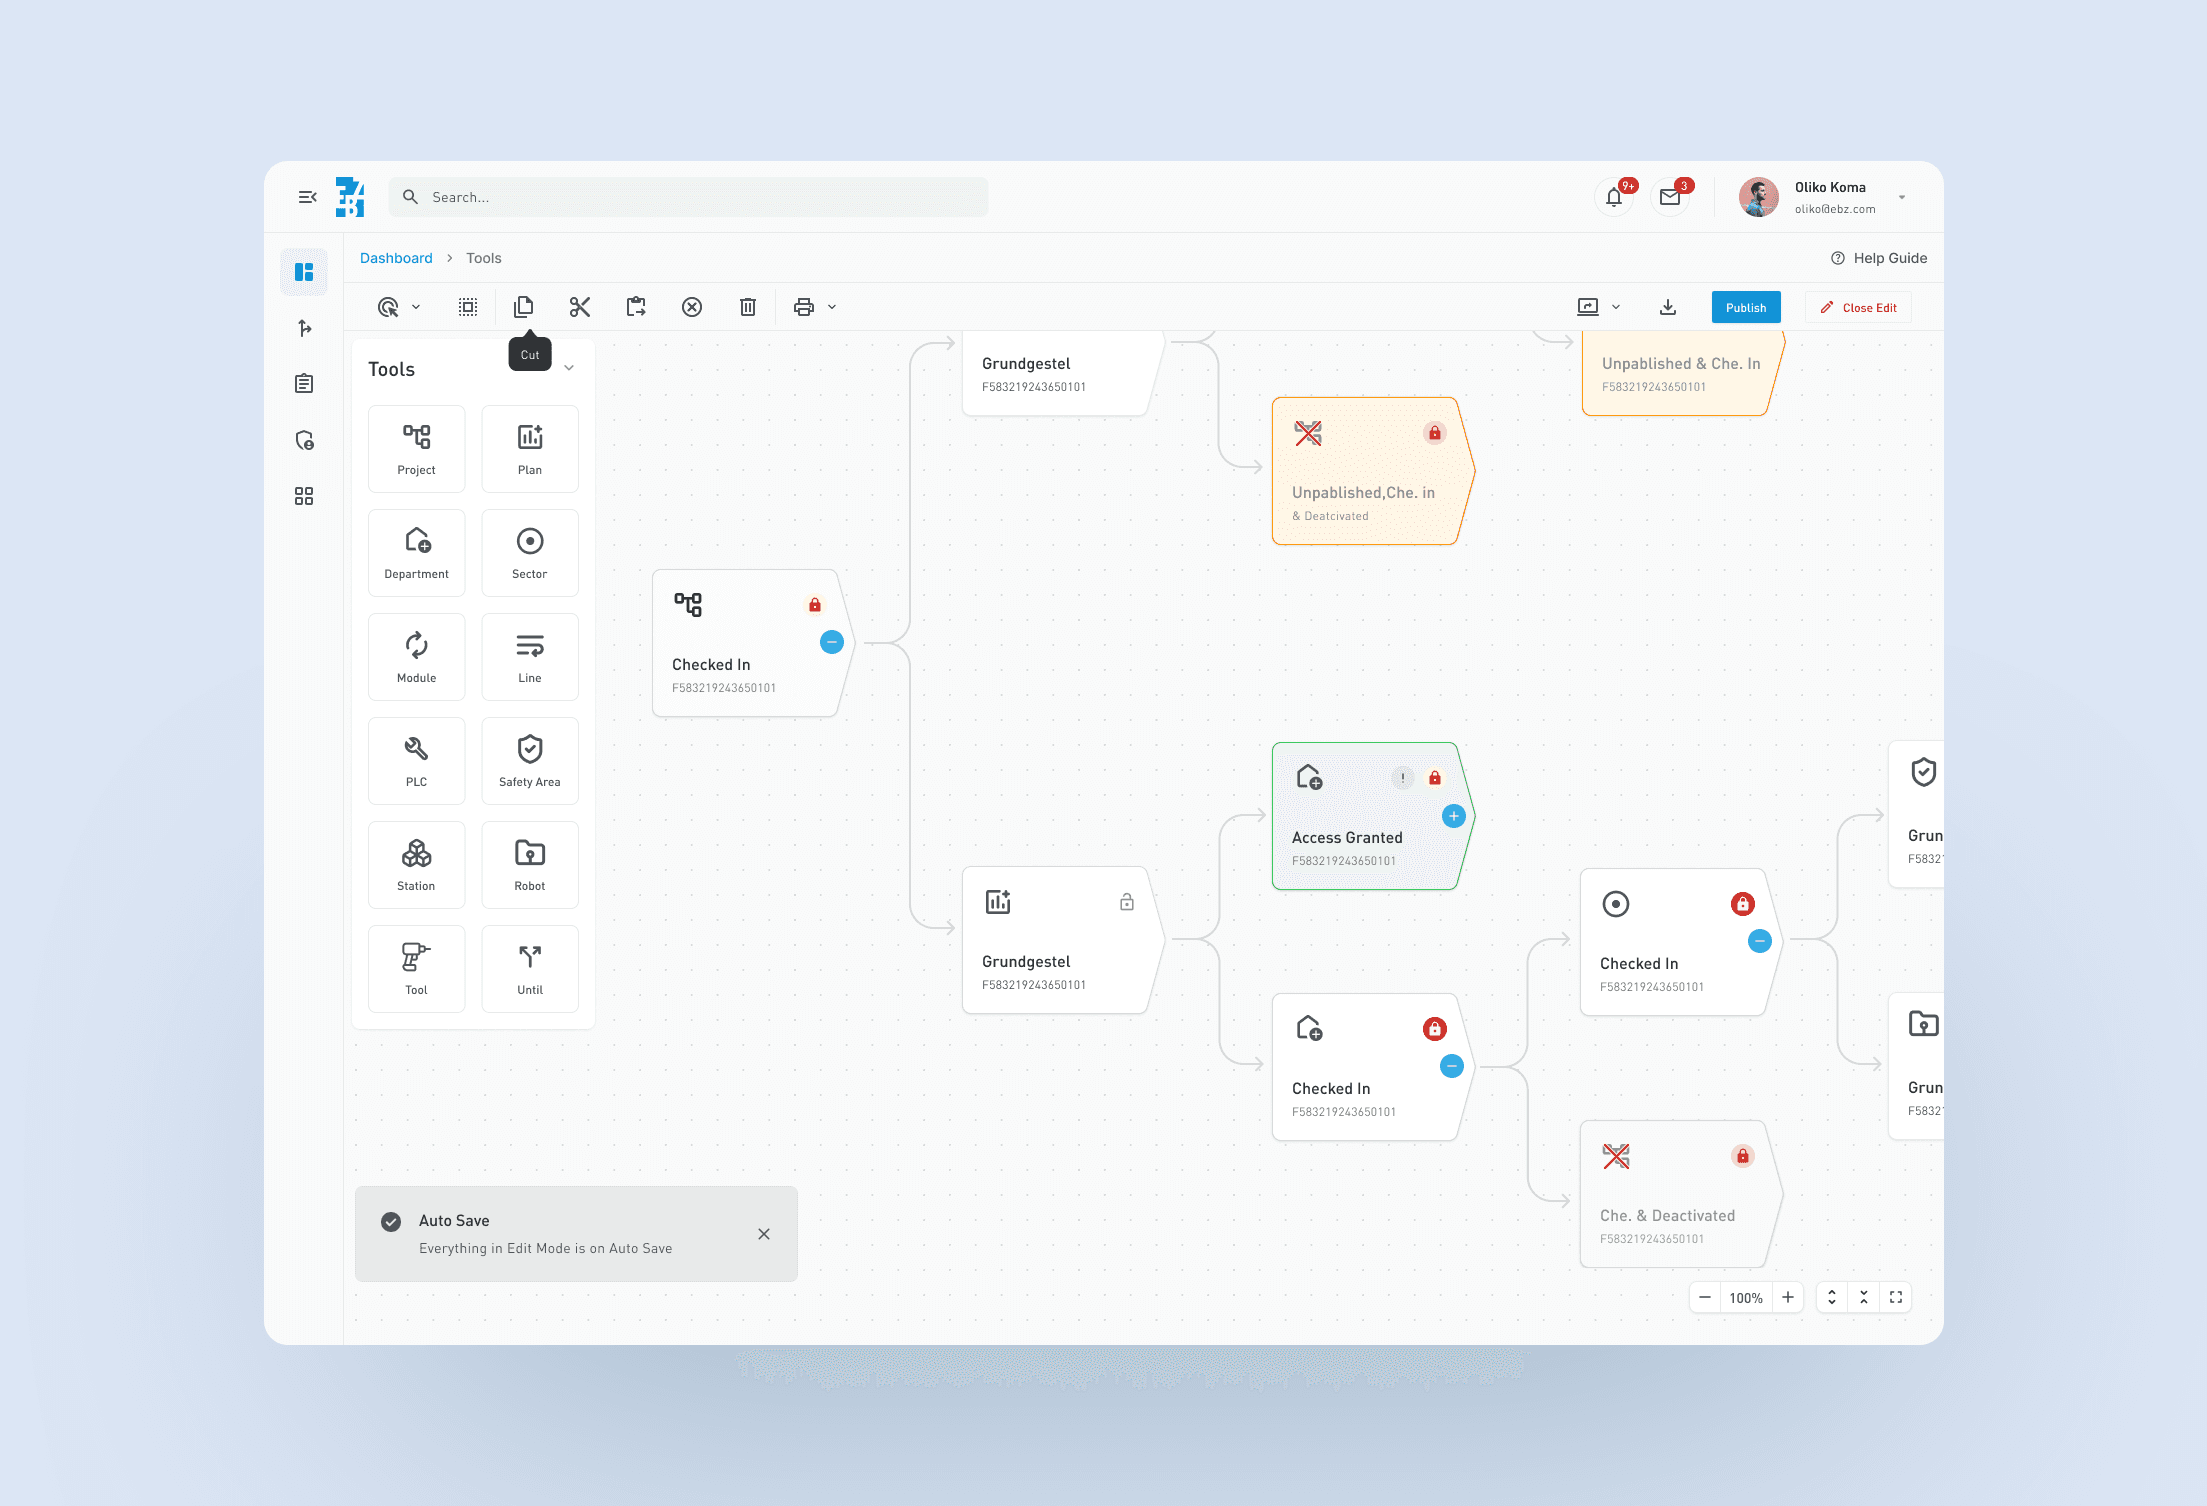Select the Sector tool
This screenshot has height=1506, width=2207.
coord(530,553)
